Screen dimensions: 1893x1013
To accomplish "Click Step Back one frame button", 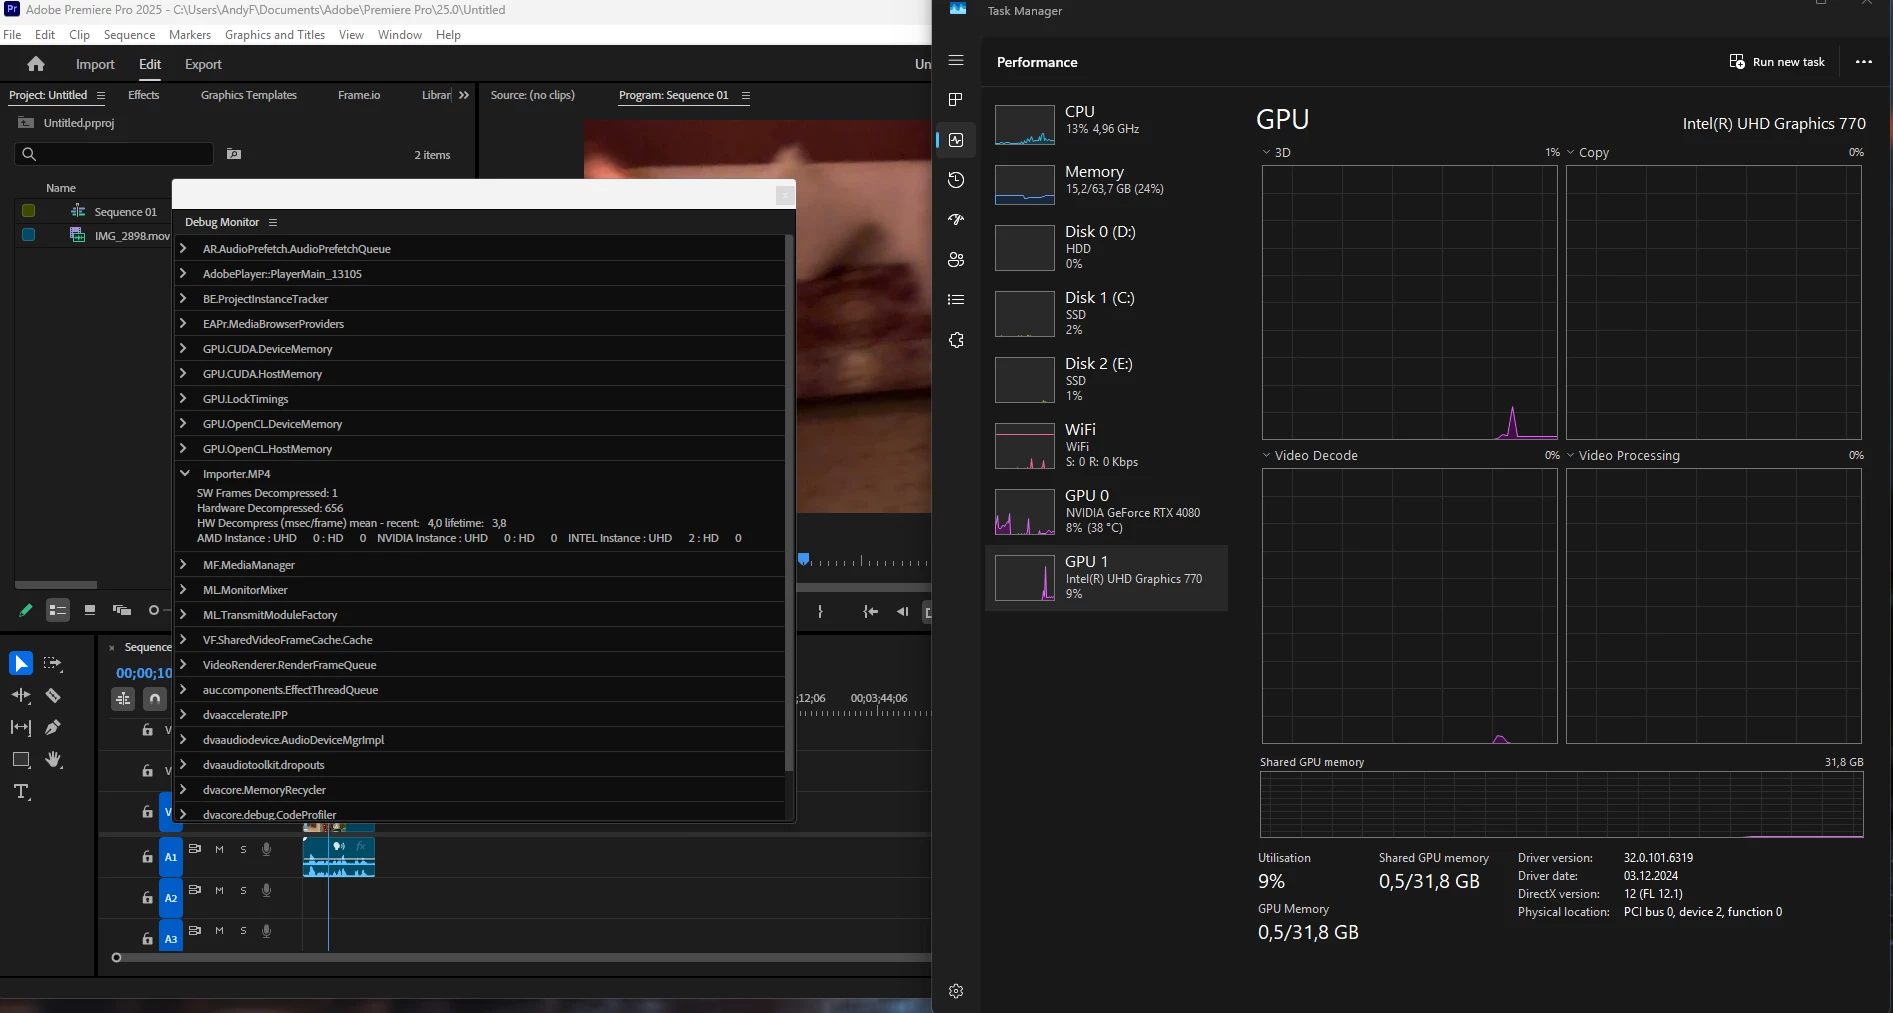I will coord(903,612).
